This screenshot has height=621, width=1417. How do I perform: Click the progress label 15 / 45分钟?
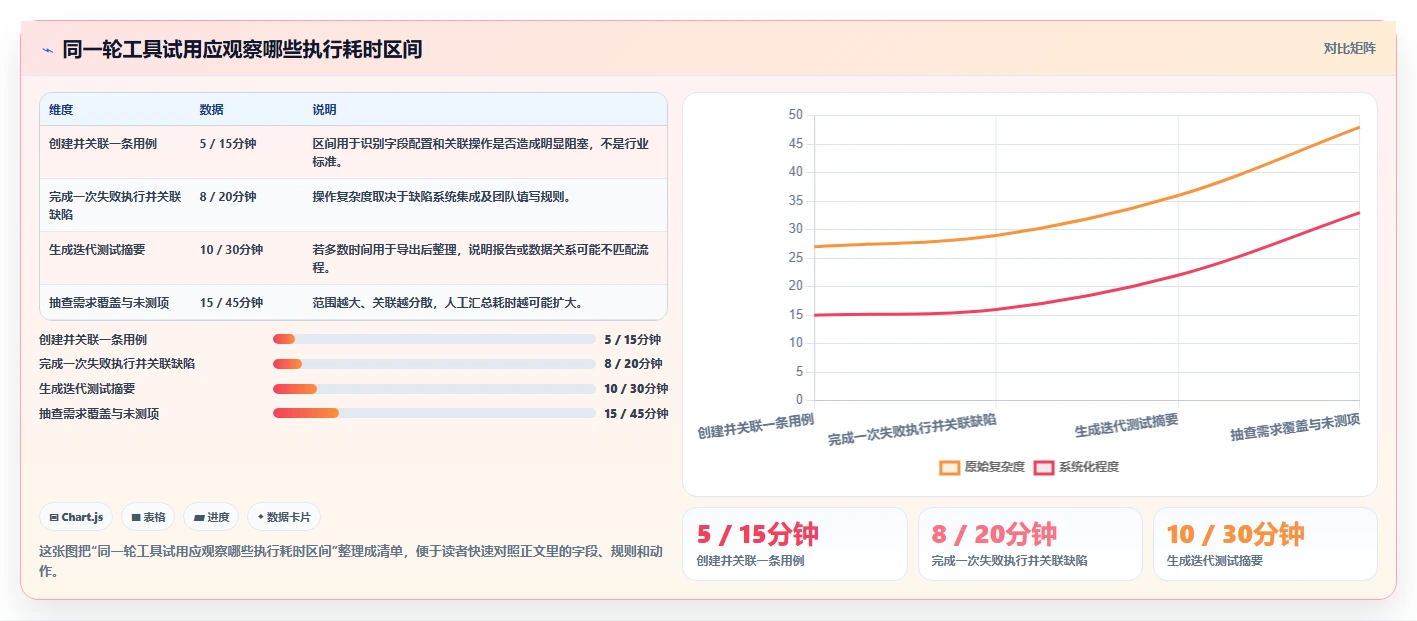636,414
